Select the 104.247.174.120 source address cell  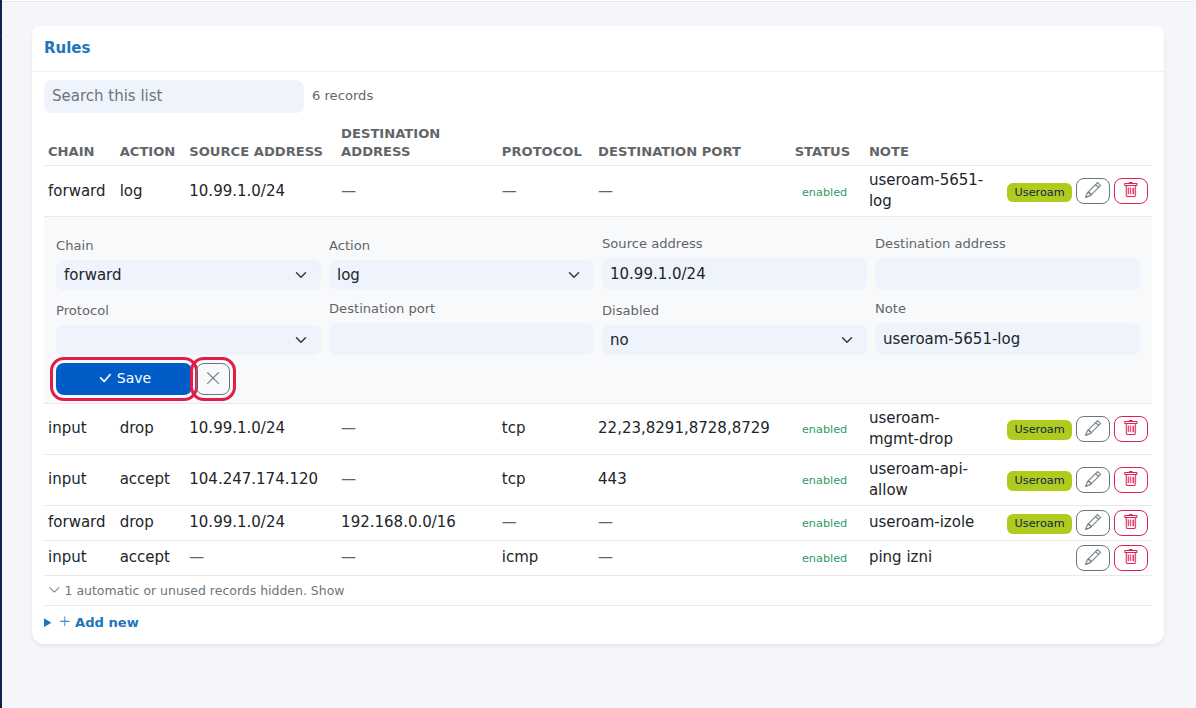click(253, 478)
